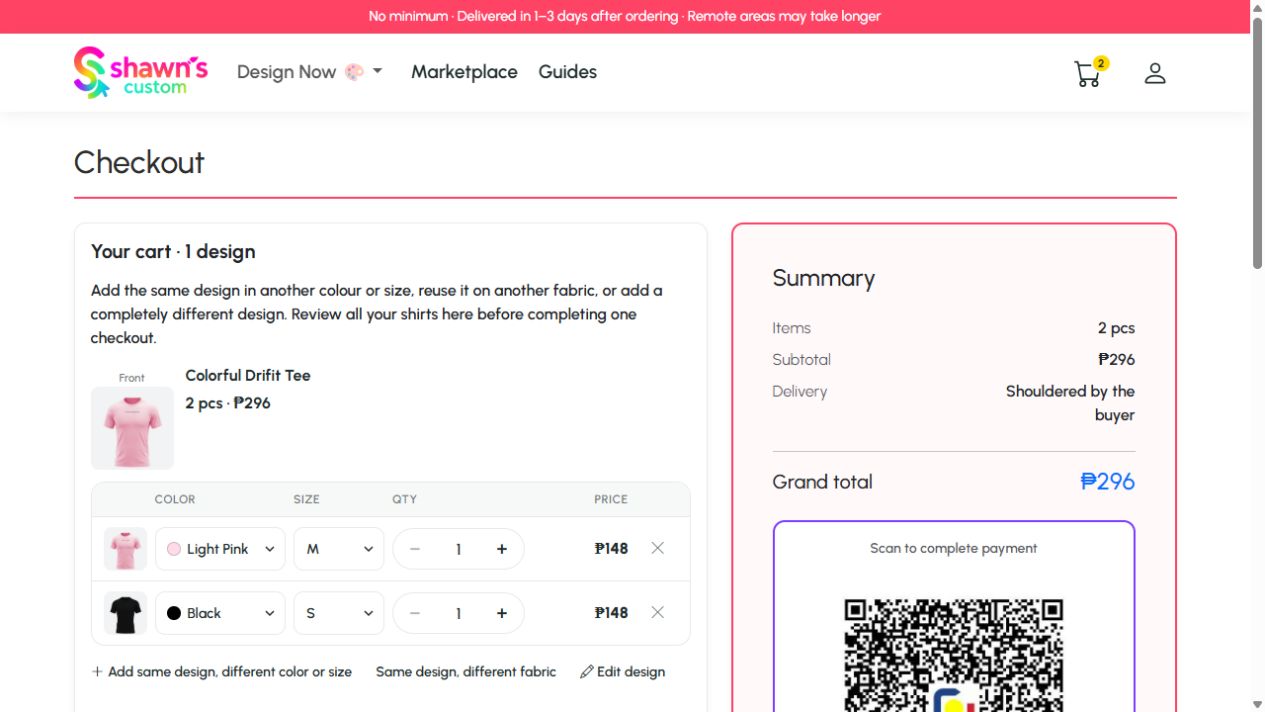Click the quantity field of Light Pink row
The height and width of the screenshot is (712, 1265).
coord(458,549)
